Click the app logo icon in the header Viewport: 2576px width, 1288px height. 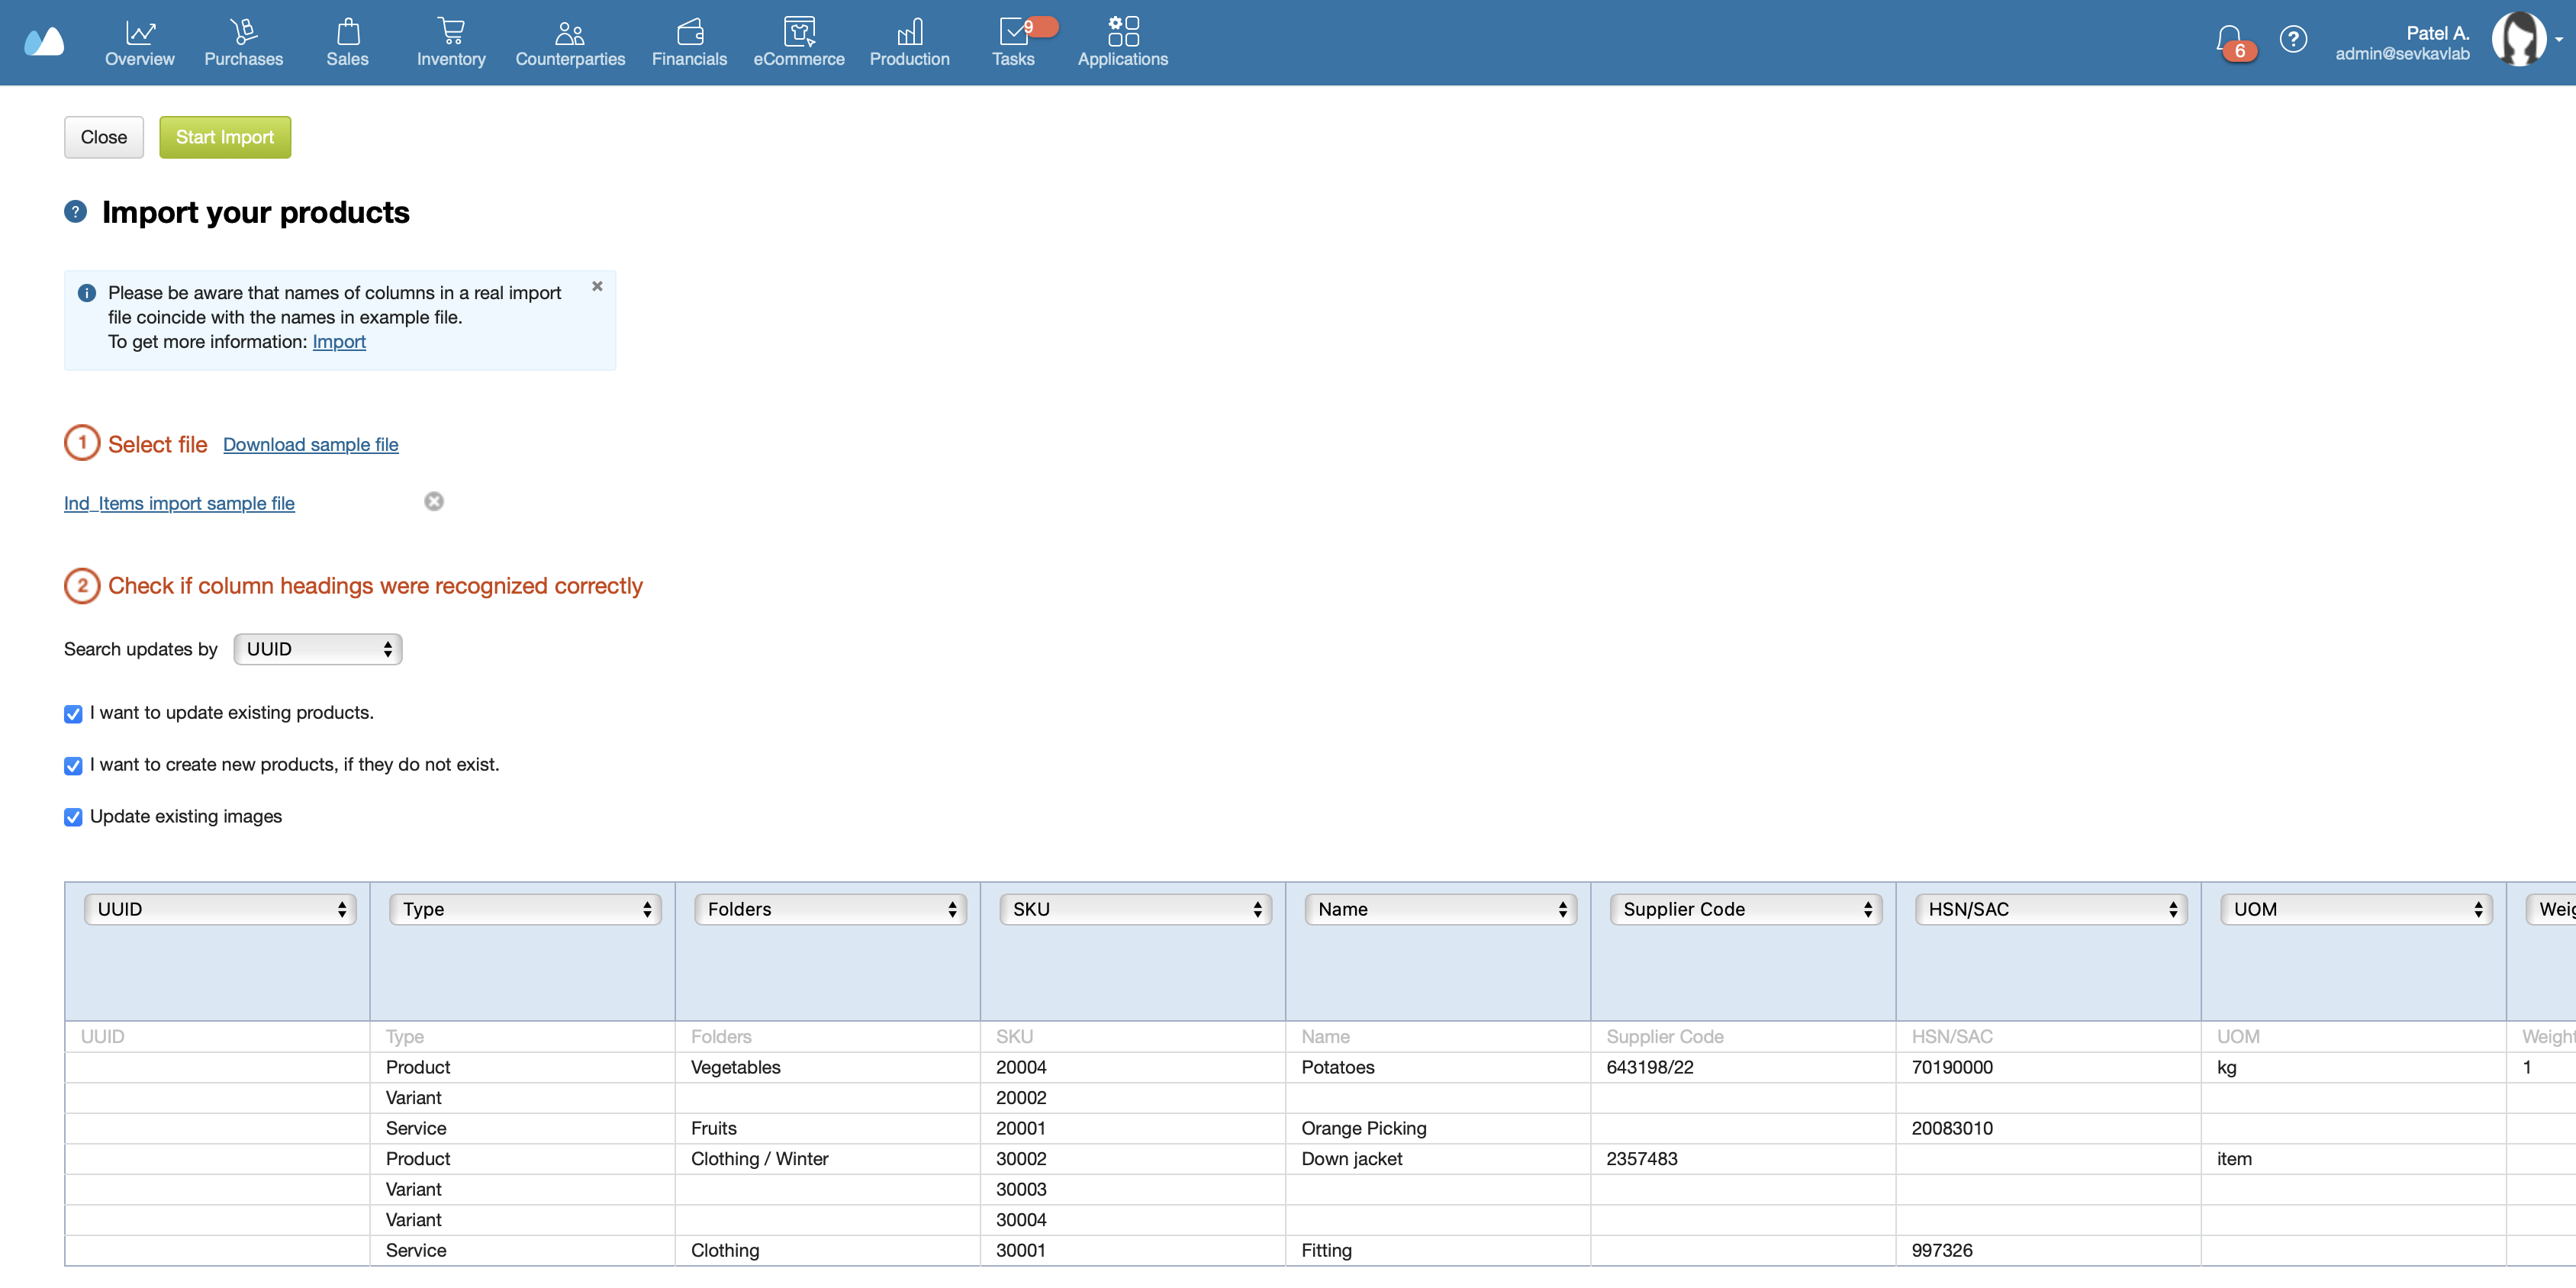(x=44, y=42)
